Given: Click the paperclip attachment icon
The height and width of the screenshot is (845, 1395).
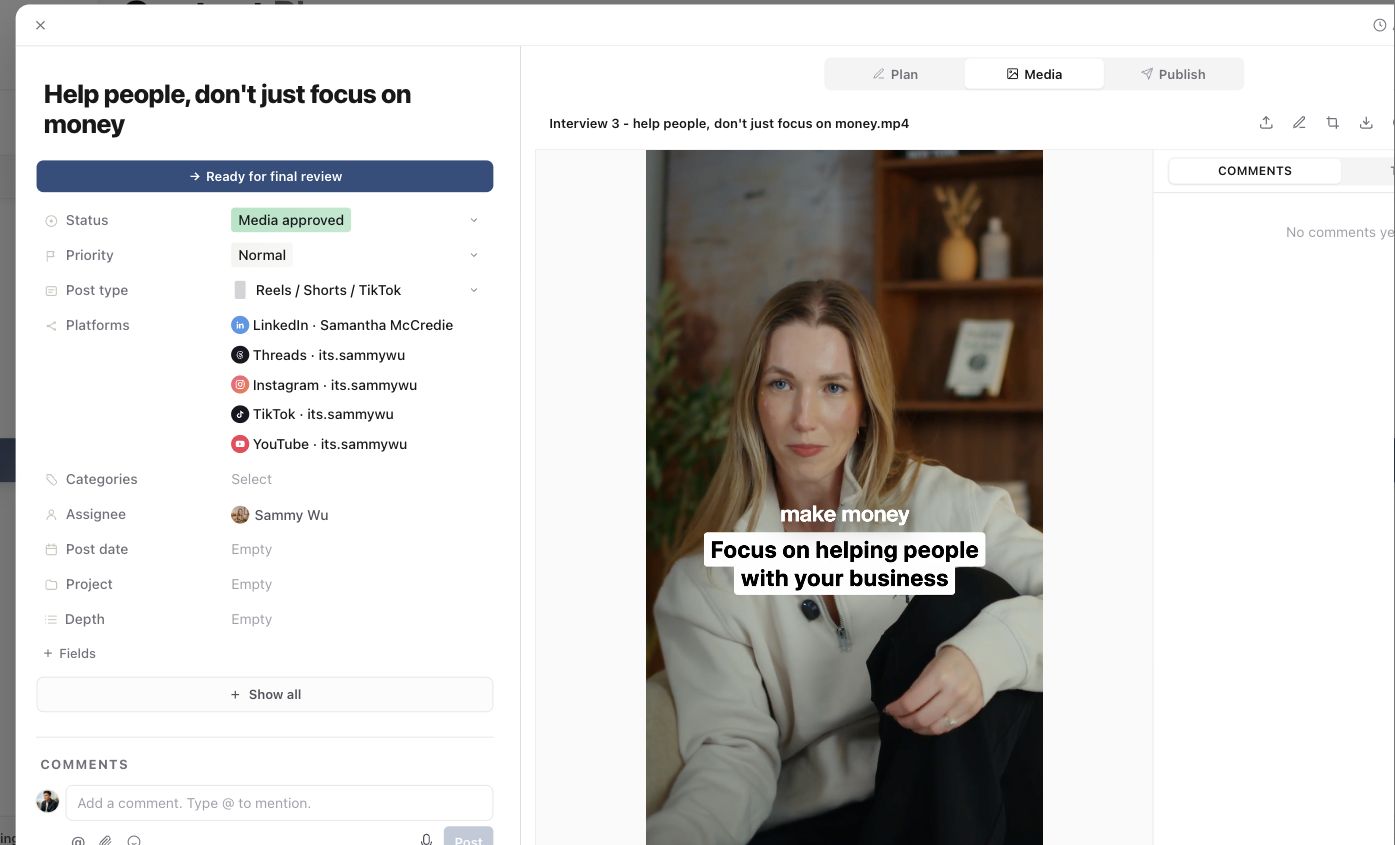Looking at the screenshot, I should (x=106, y=841).
